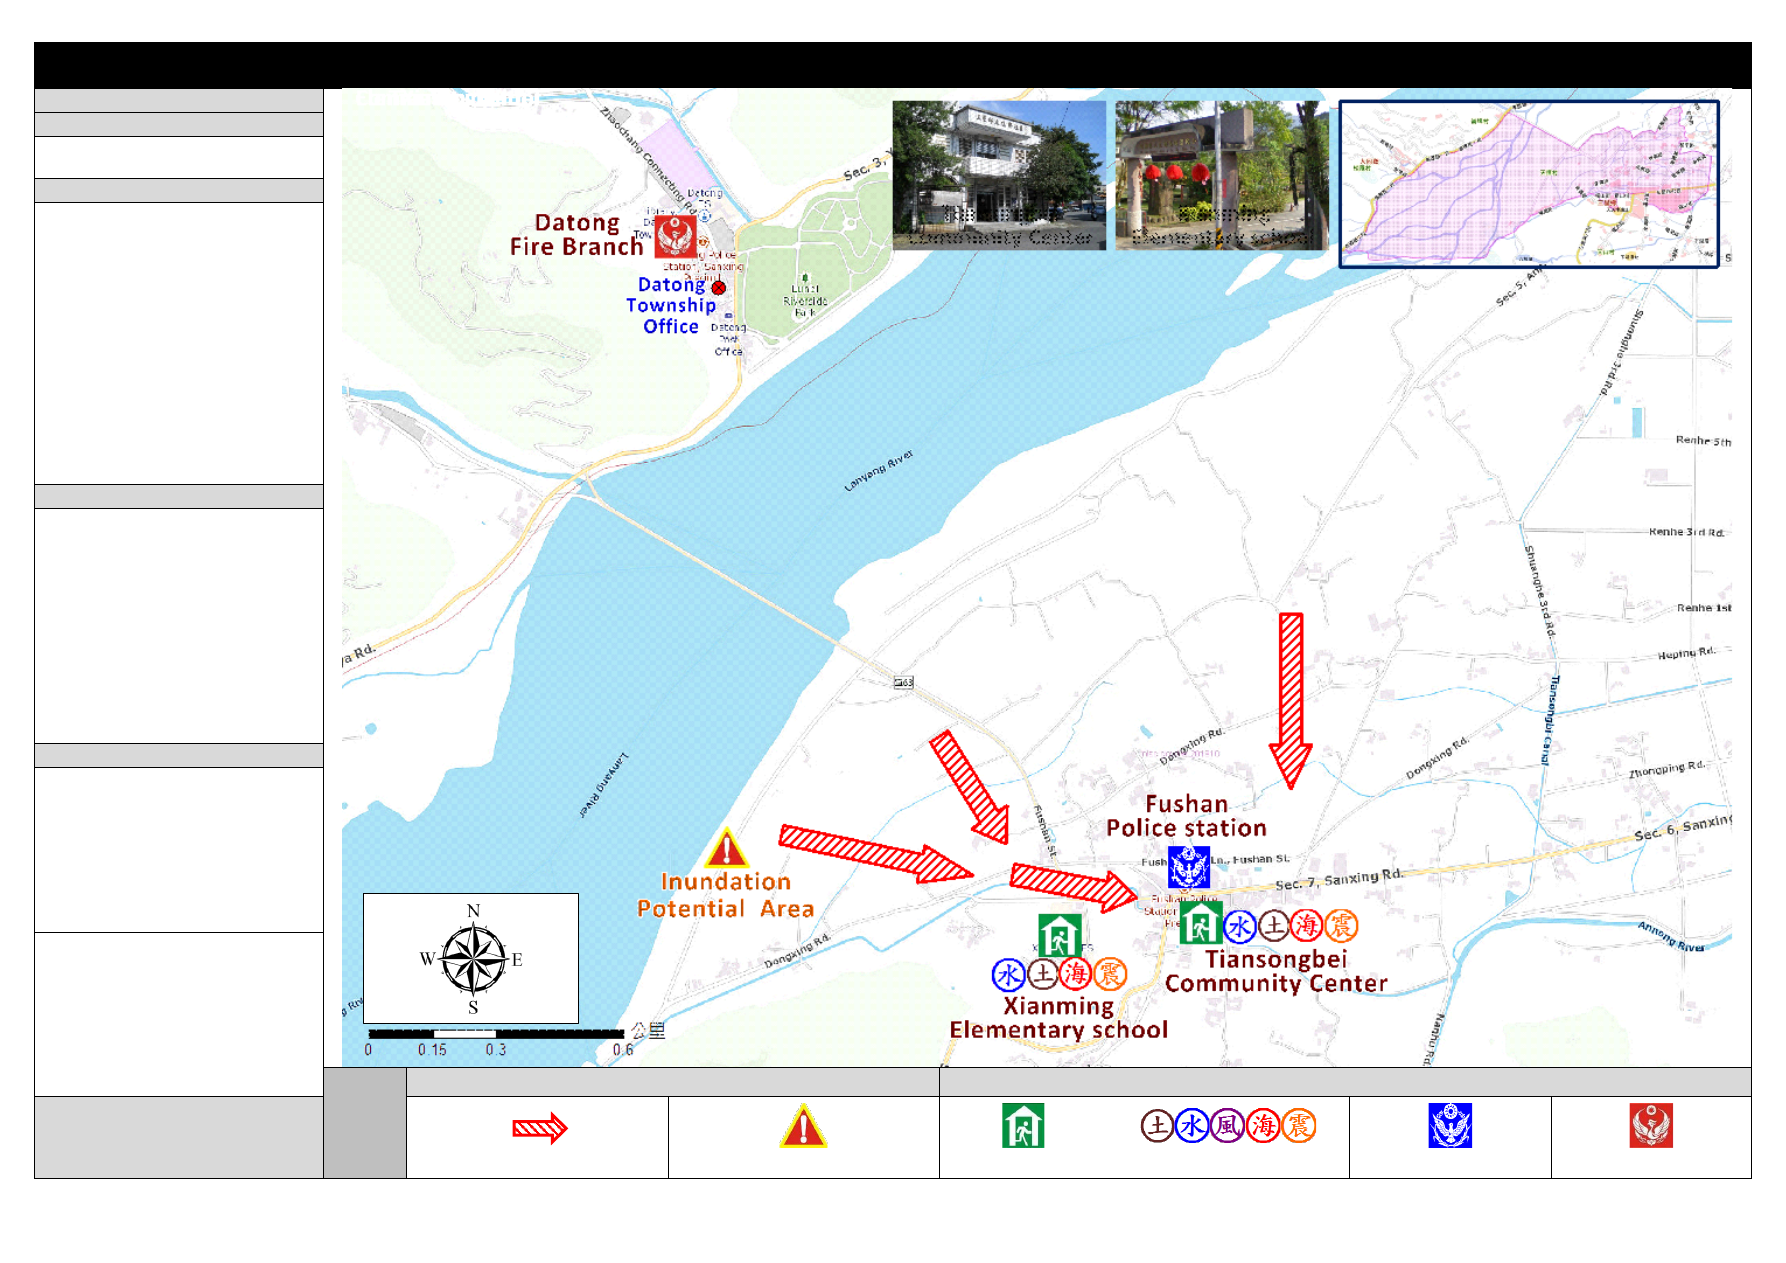
Task: Click the orange 震 symbol next to Tiansongbei shelter
Action: click(1341, 927)
